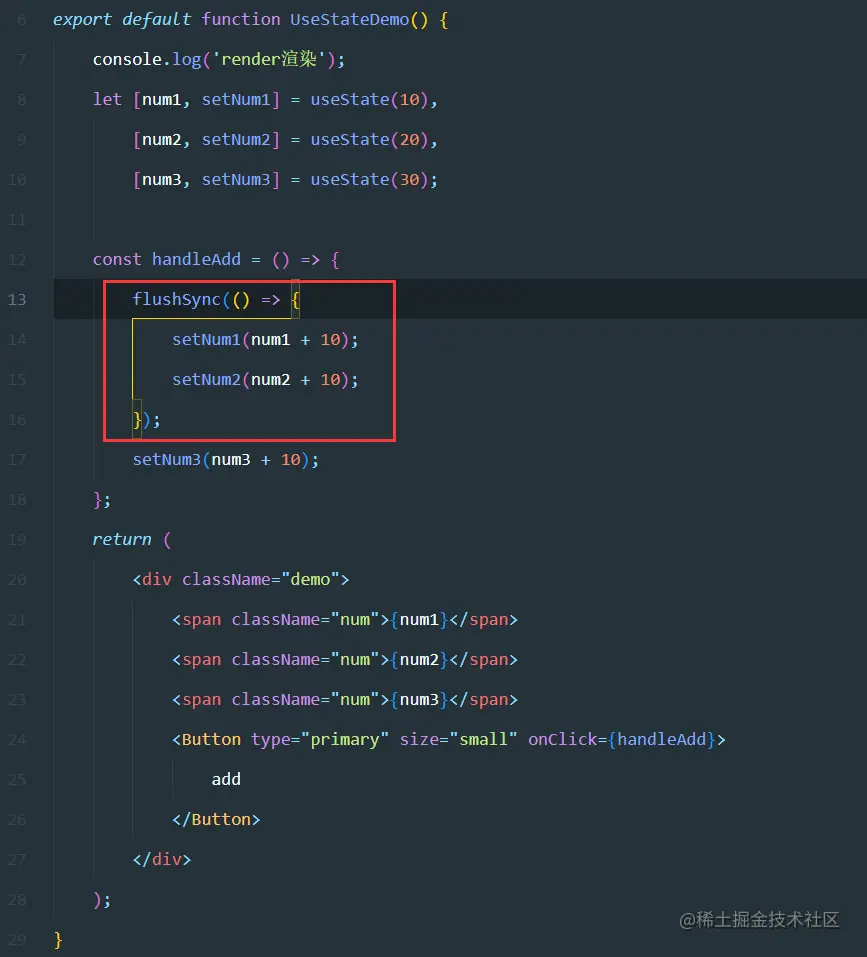The height and width of the screenshot is (957, 867).
Task: Place cursor on setNum2(num2 + 10) statement
Action: click(x=265, y=380)
